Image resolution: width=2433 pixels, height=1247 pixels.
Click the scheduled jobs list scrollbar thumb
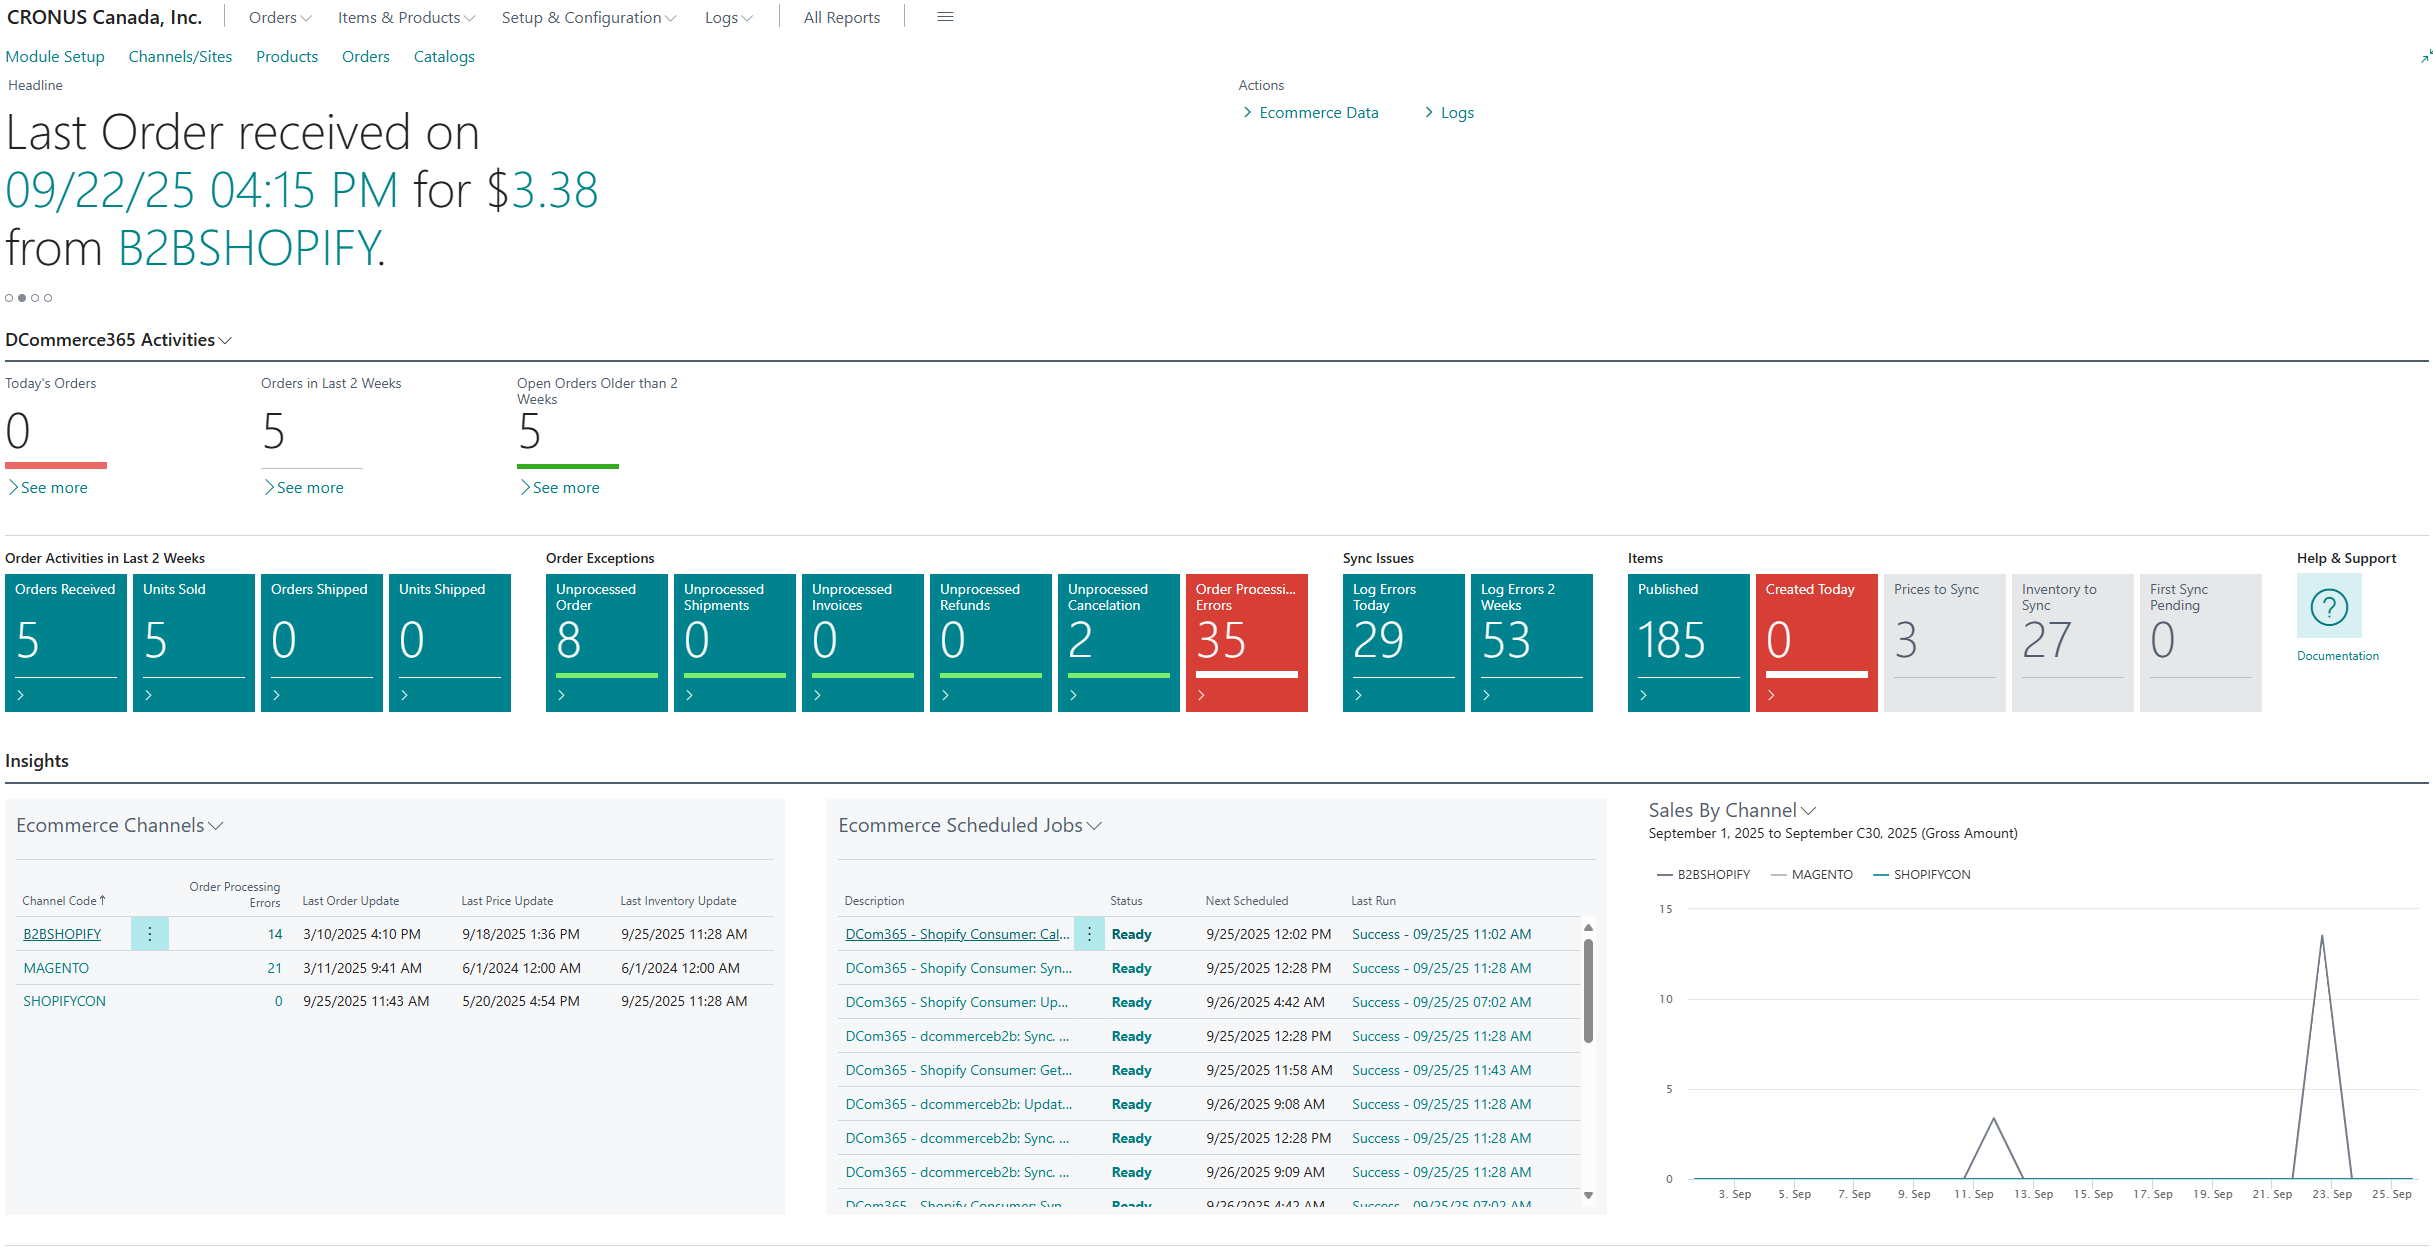click(x=1588, y=992)
